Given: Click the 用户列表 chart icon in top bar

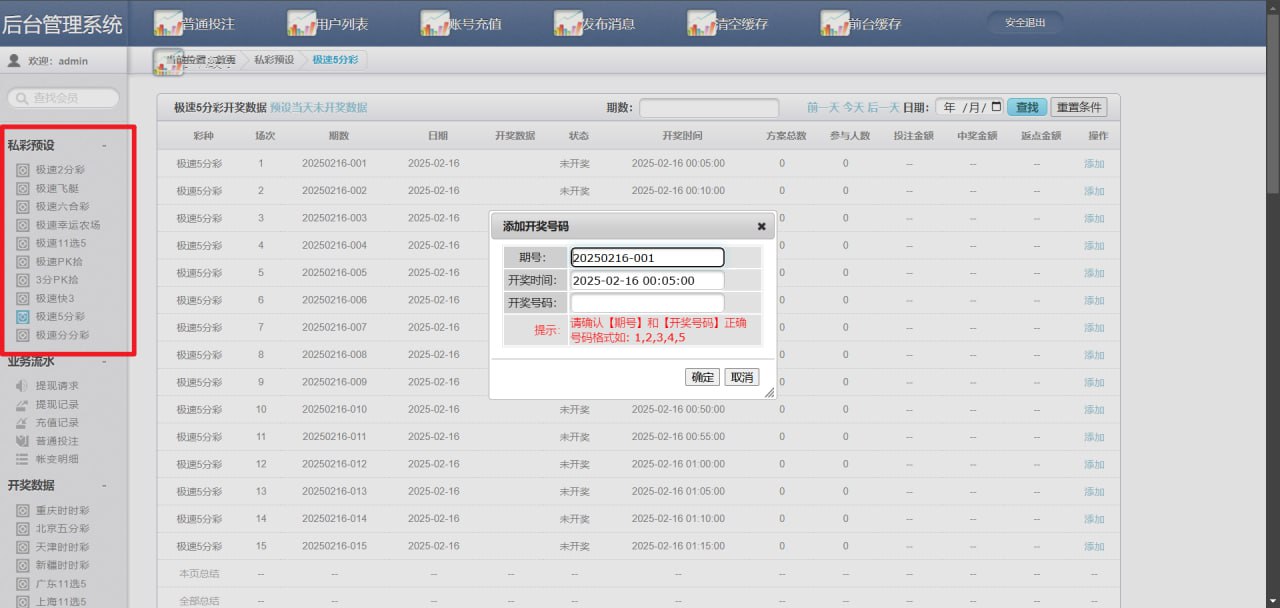Looking at the screenshot, I should [x=301, y=22].
